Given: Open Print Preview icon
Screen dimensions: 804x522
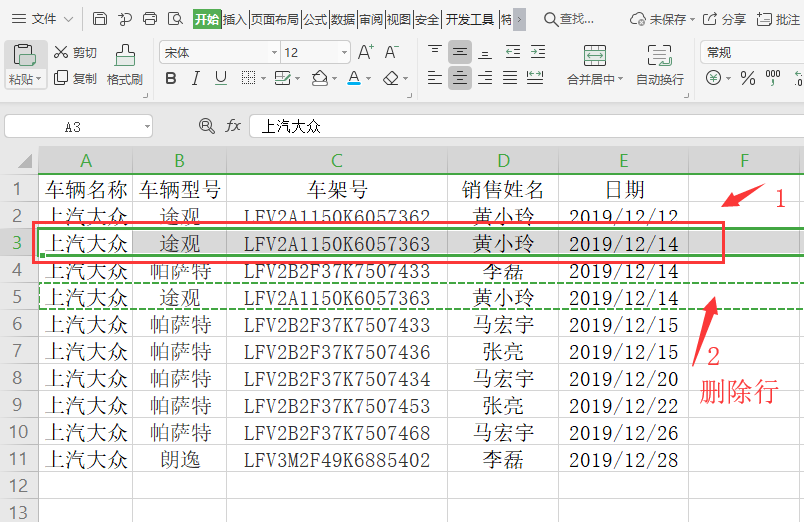Looking at the screenshot, I should point(175,19).
